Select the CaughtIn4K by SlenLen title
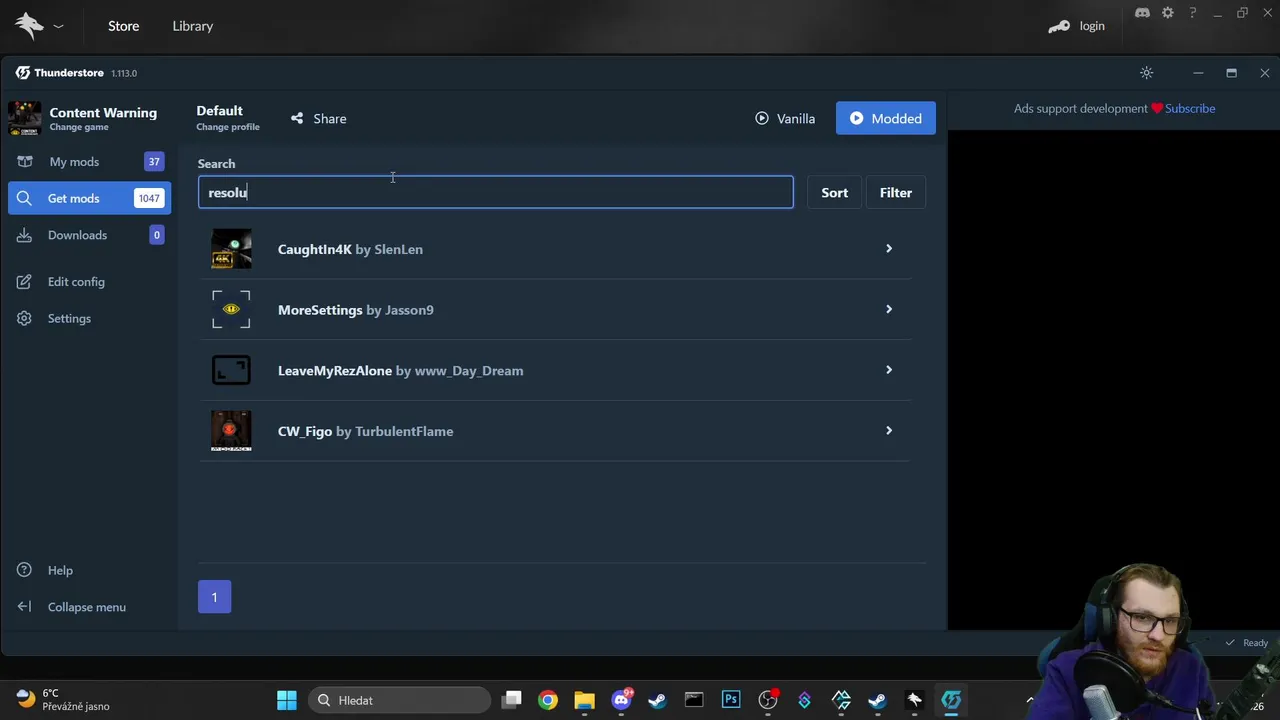Viewport: 1280px width, 720px height. [x=350, y=249]
